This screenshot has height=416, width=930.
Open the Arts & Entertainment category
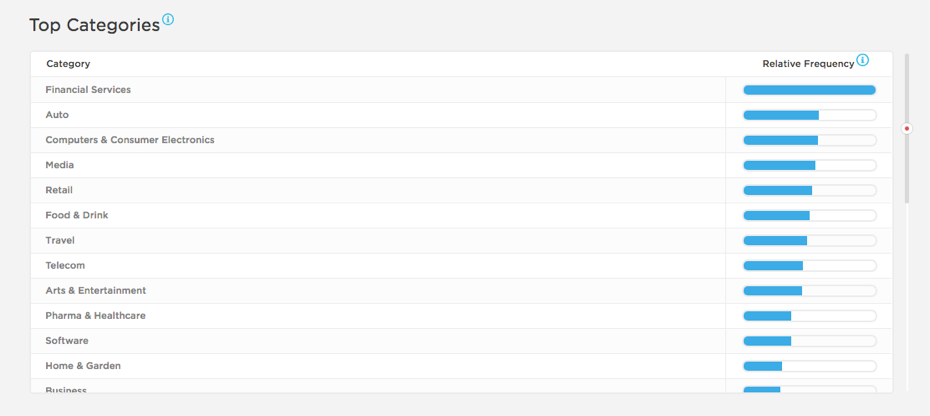pos(96,291)
